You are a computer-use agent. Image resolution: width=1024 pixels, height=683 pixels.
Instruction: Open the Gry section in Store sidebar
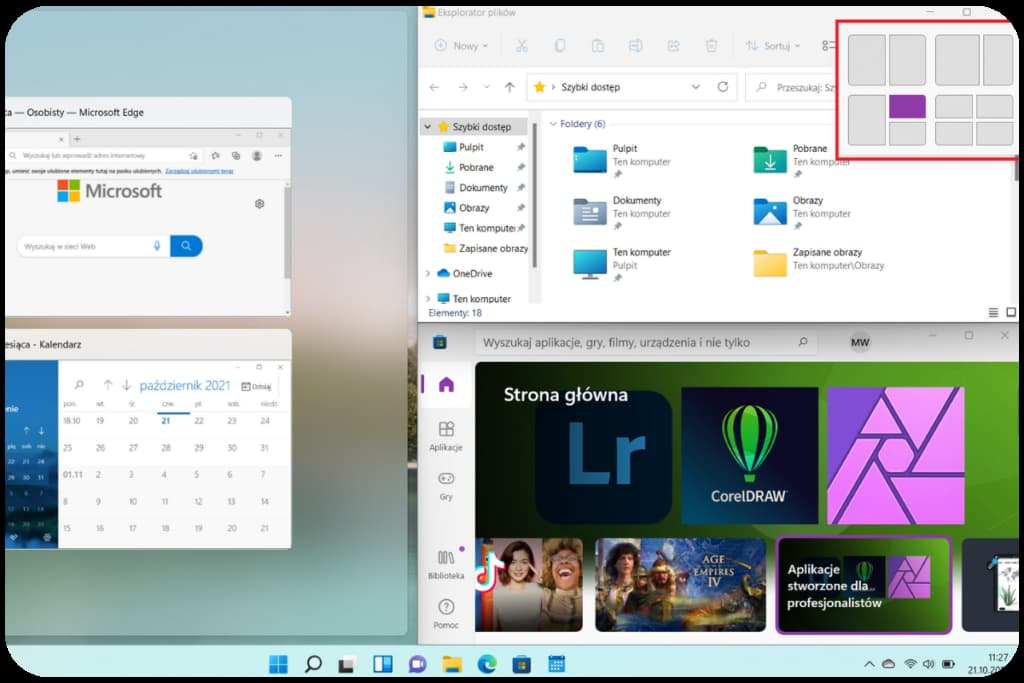click(446, 484)
